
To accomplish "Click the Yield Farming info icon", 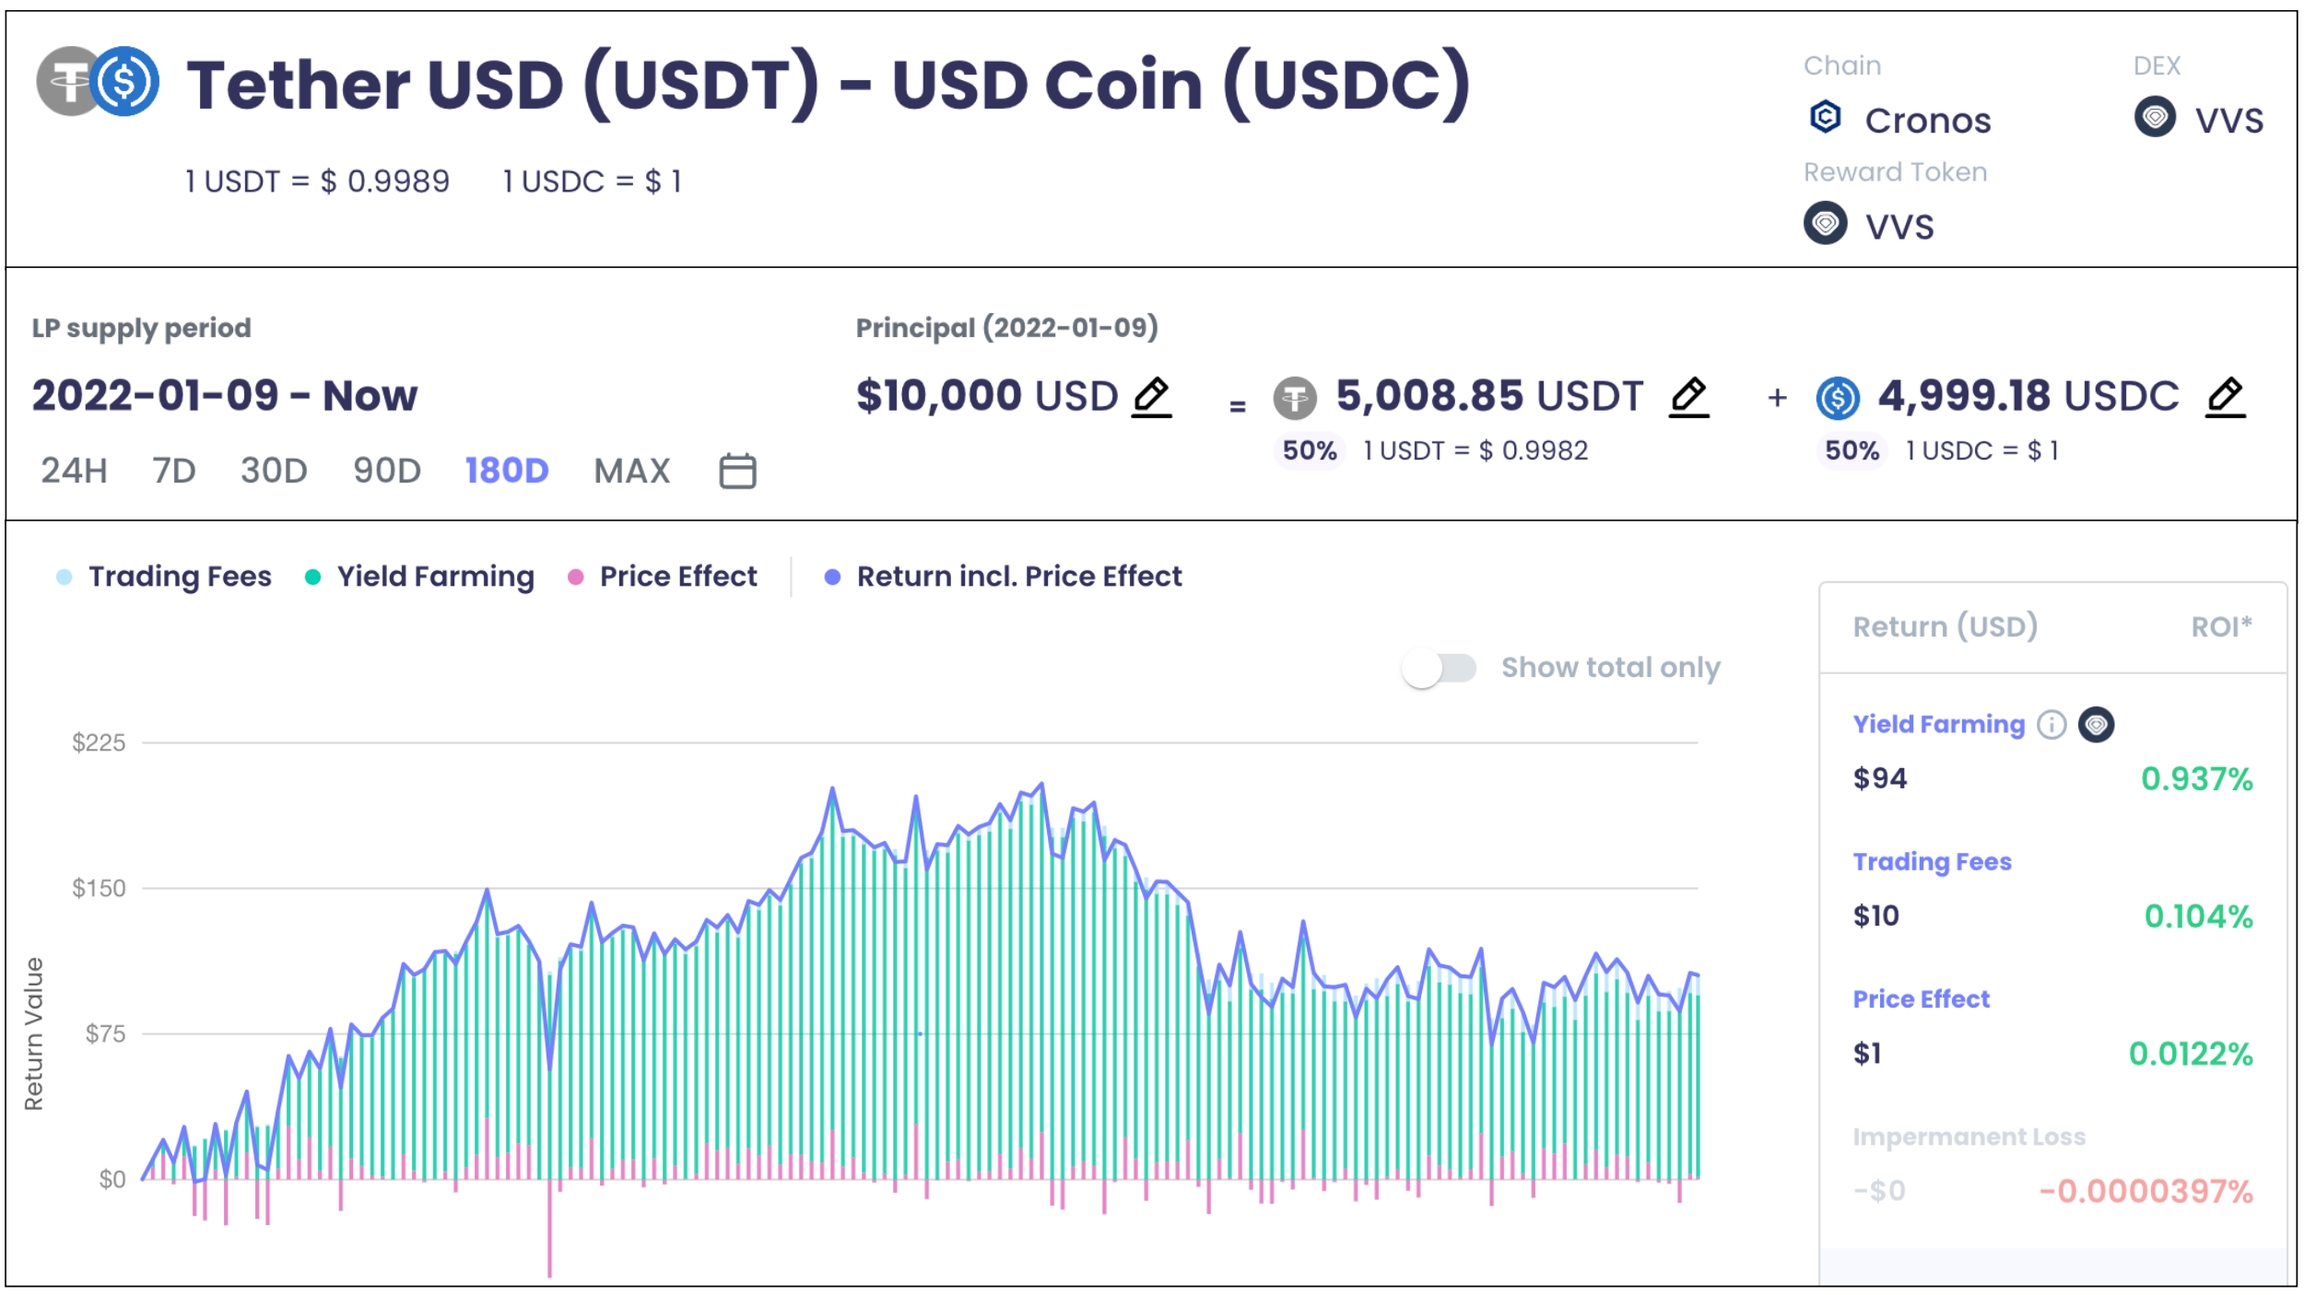I will 2051,724.
